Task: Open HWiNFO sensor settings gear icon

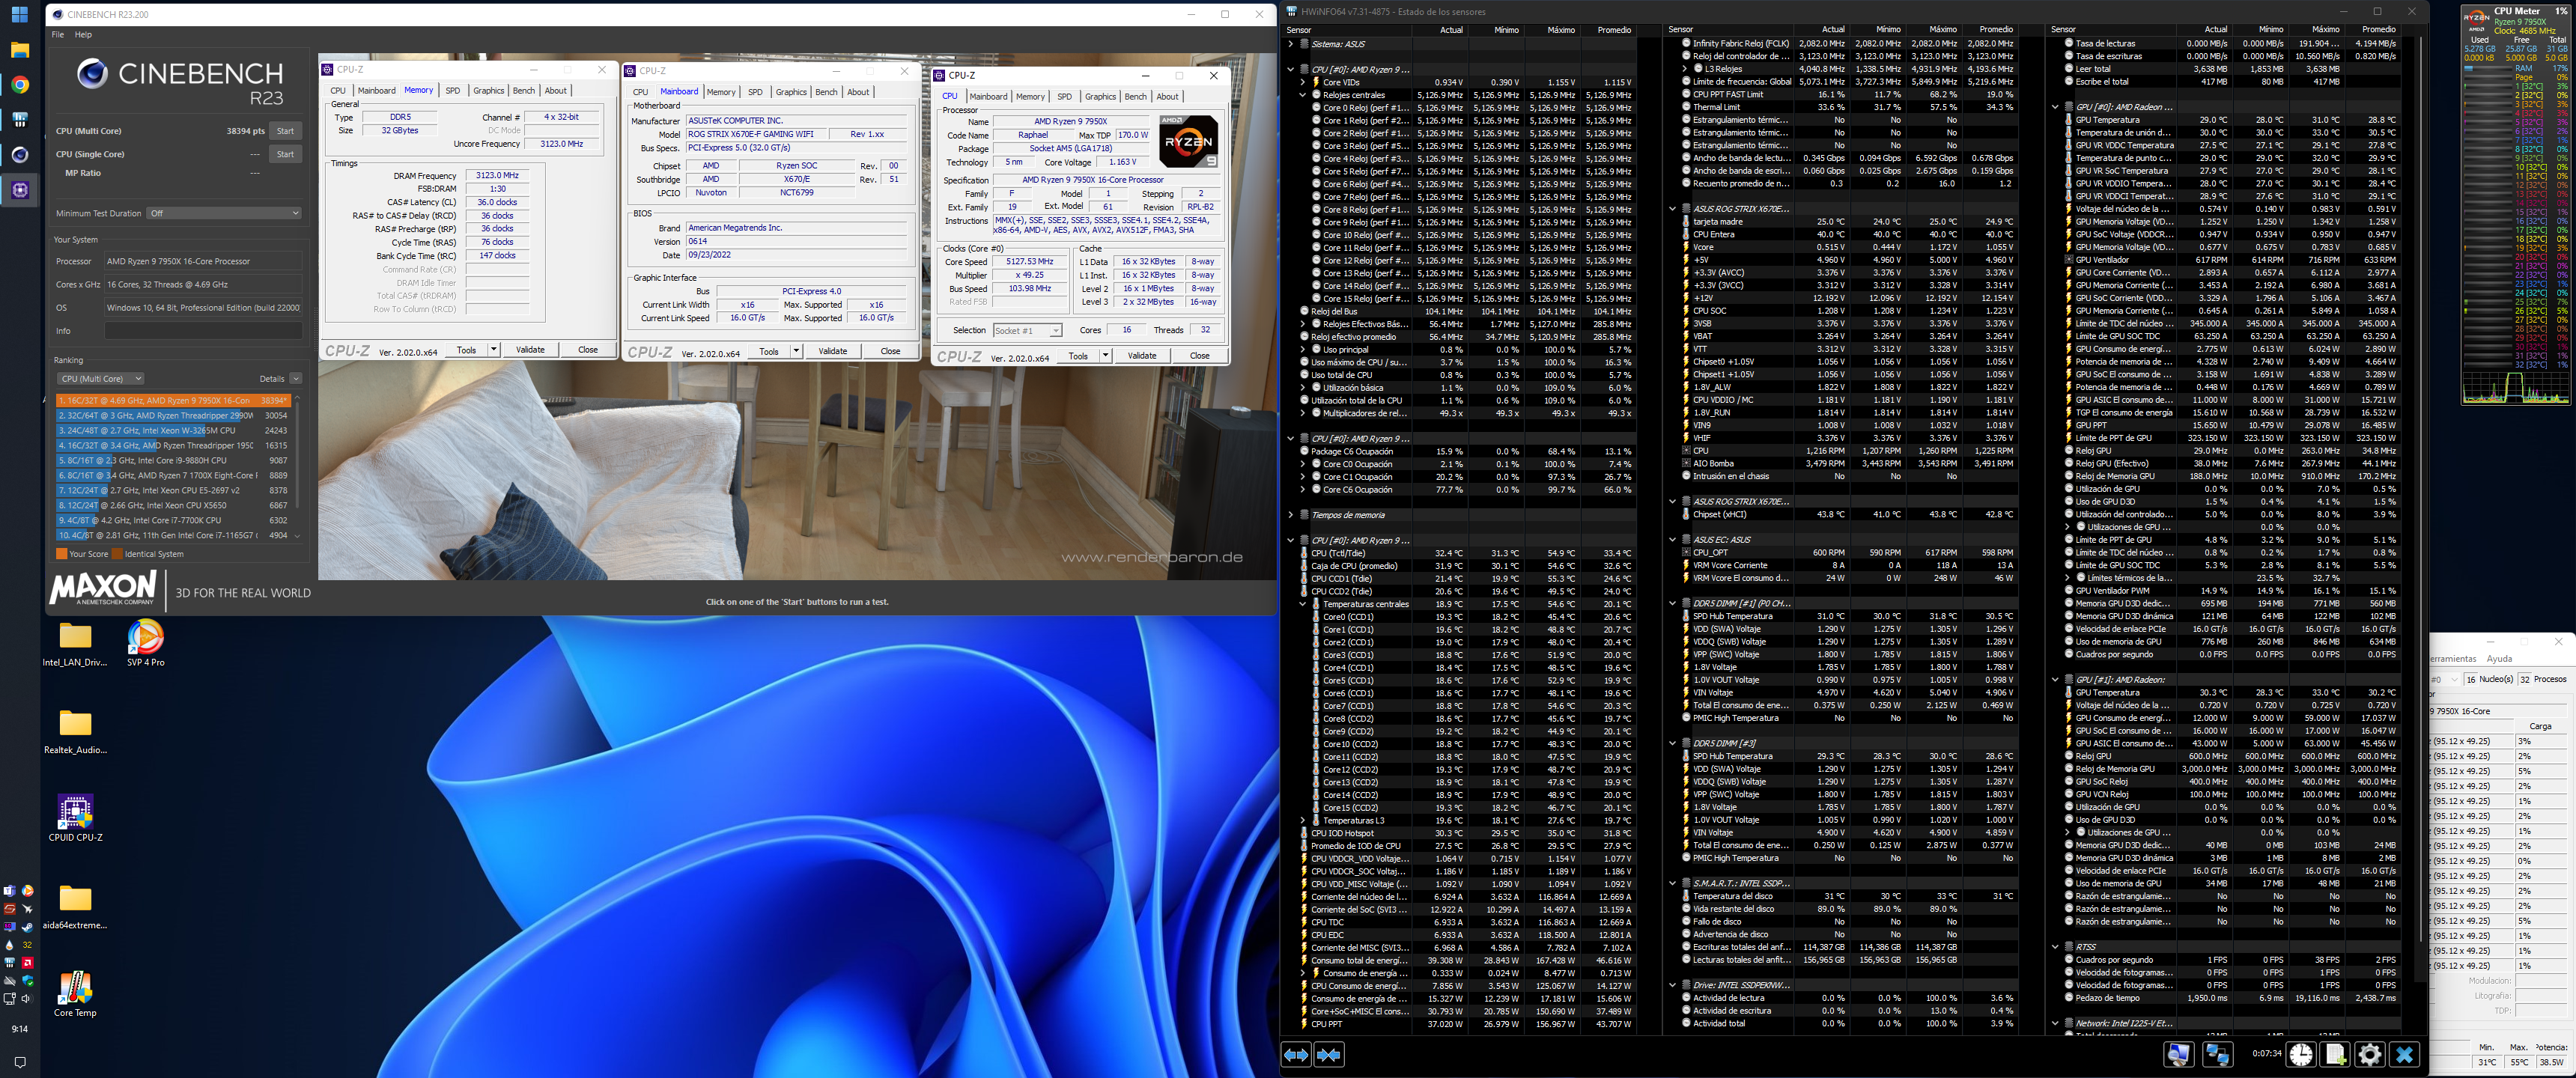Action: (x=2369, y=1054)
